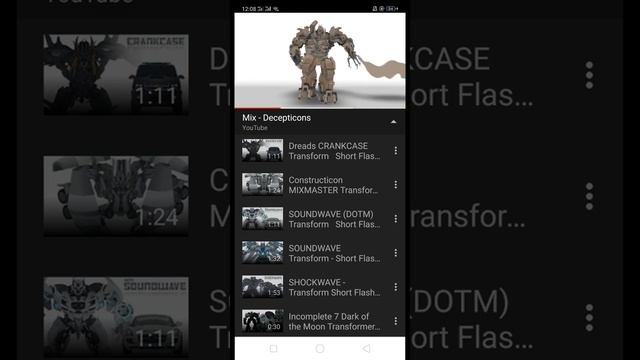This screenshot has height=360, width=640.
Task: Collapse the Mix - Decepticons playlist panel
Action: point(393,122)
